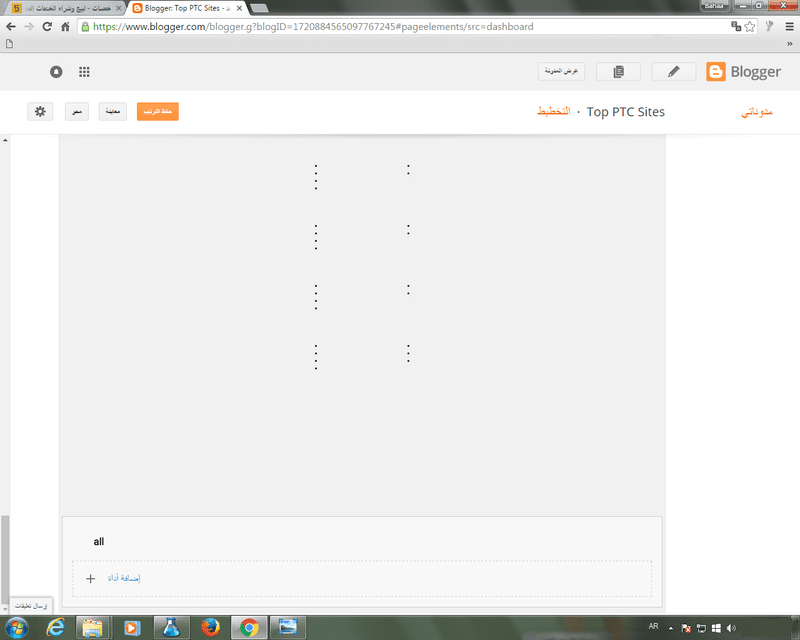Open the gear settings dropdown button
The height and width of the screenshot is (640, 800).
point(40,111)
